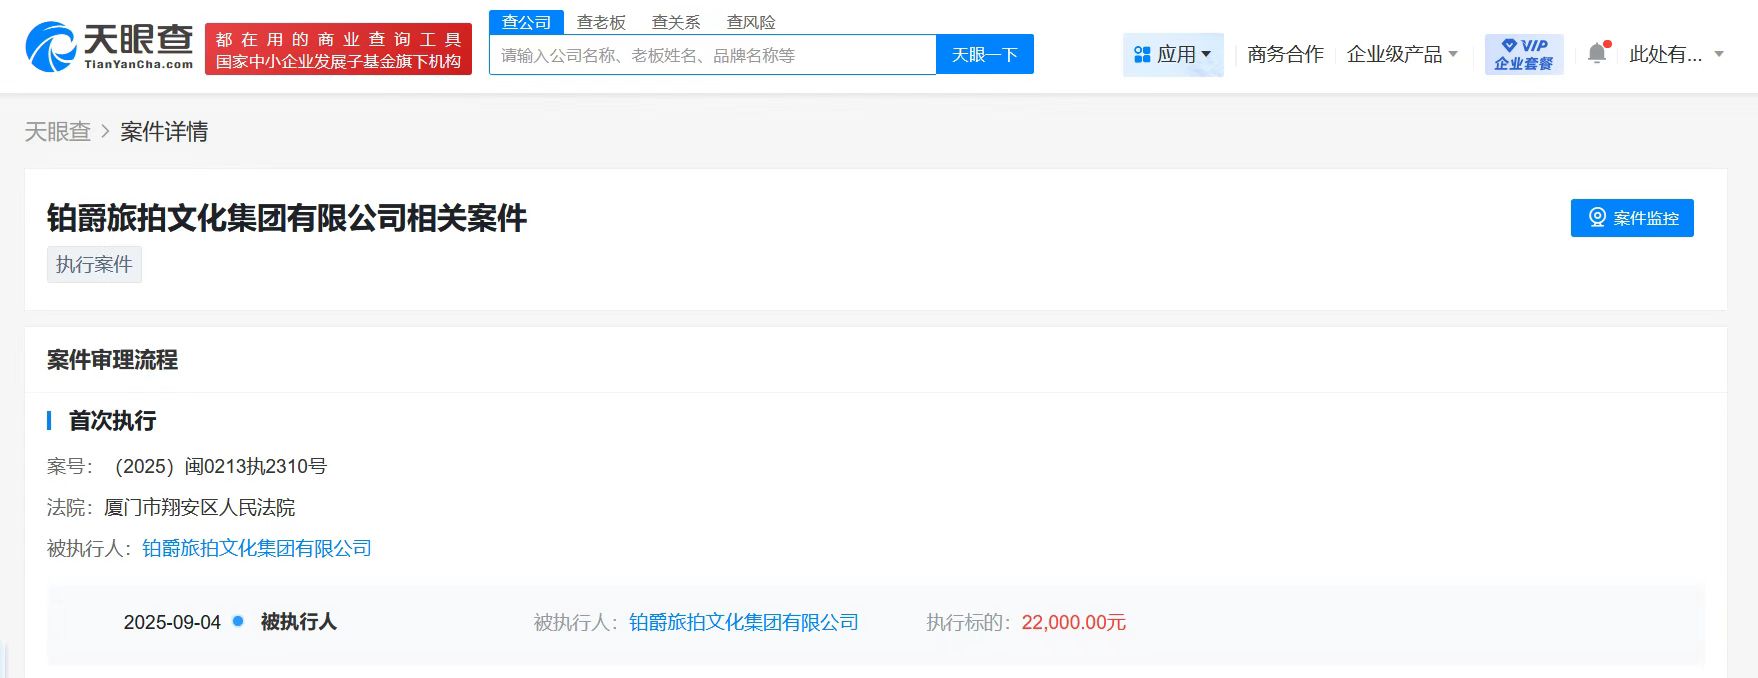The image size is (1758, 678).
Task: Click the red 国家中小企业发展子基金 banner
Action: point(338,49)
